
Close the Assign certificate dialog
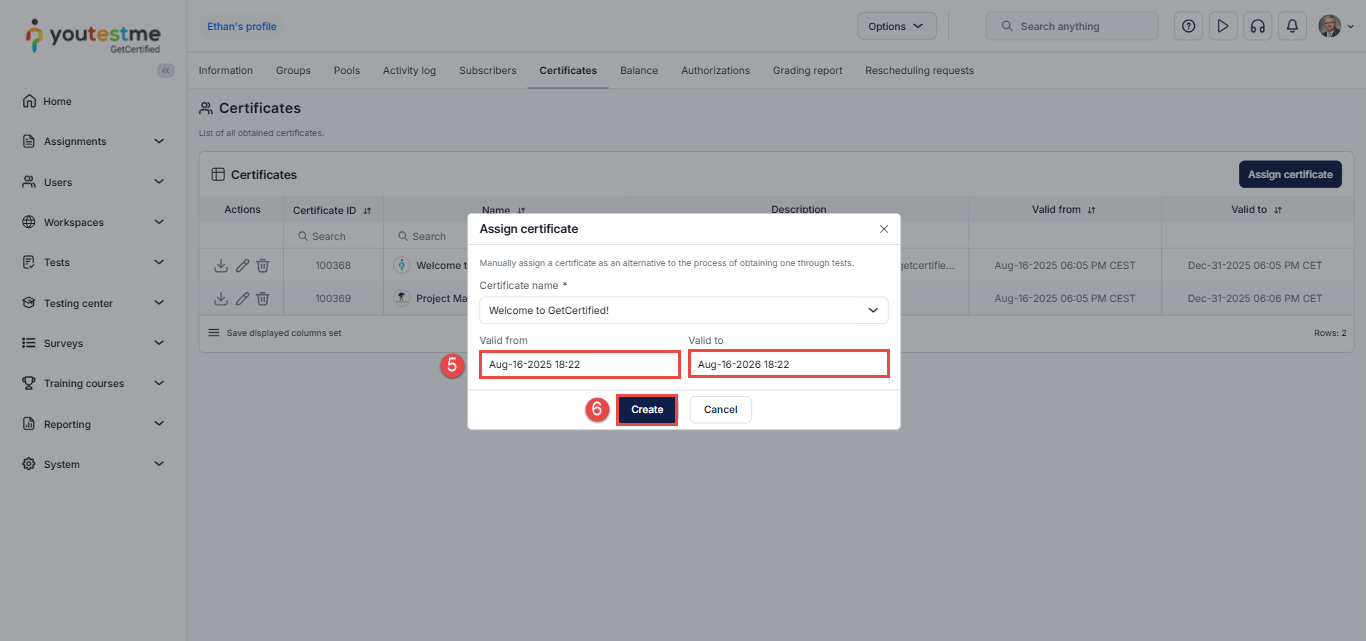[884, 229]
